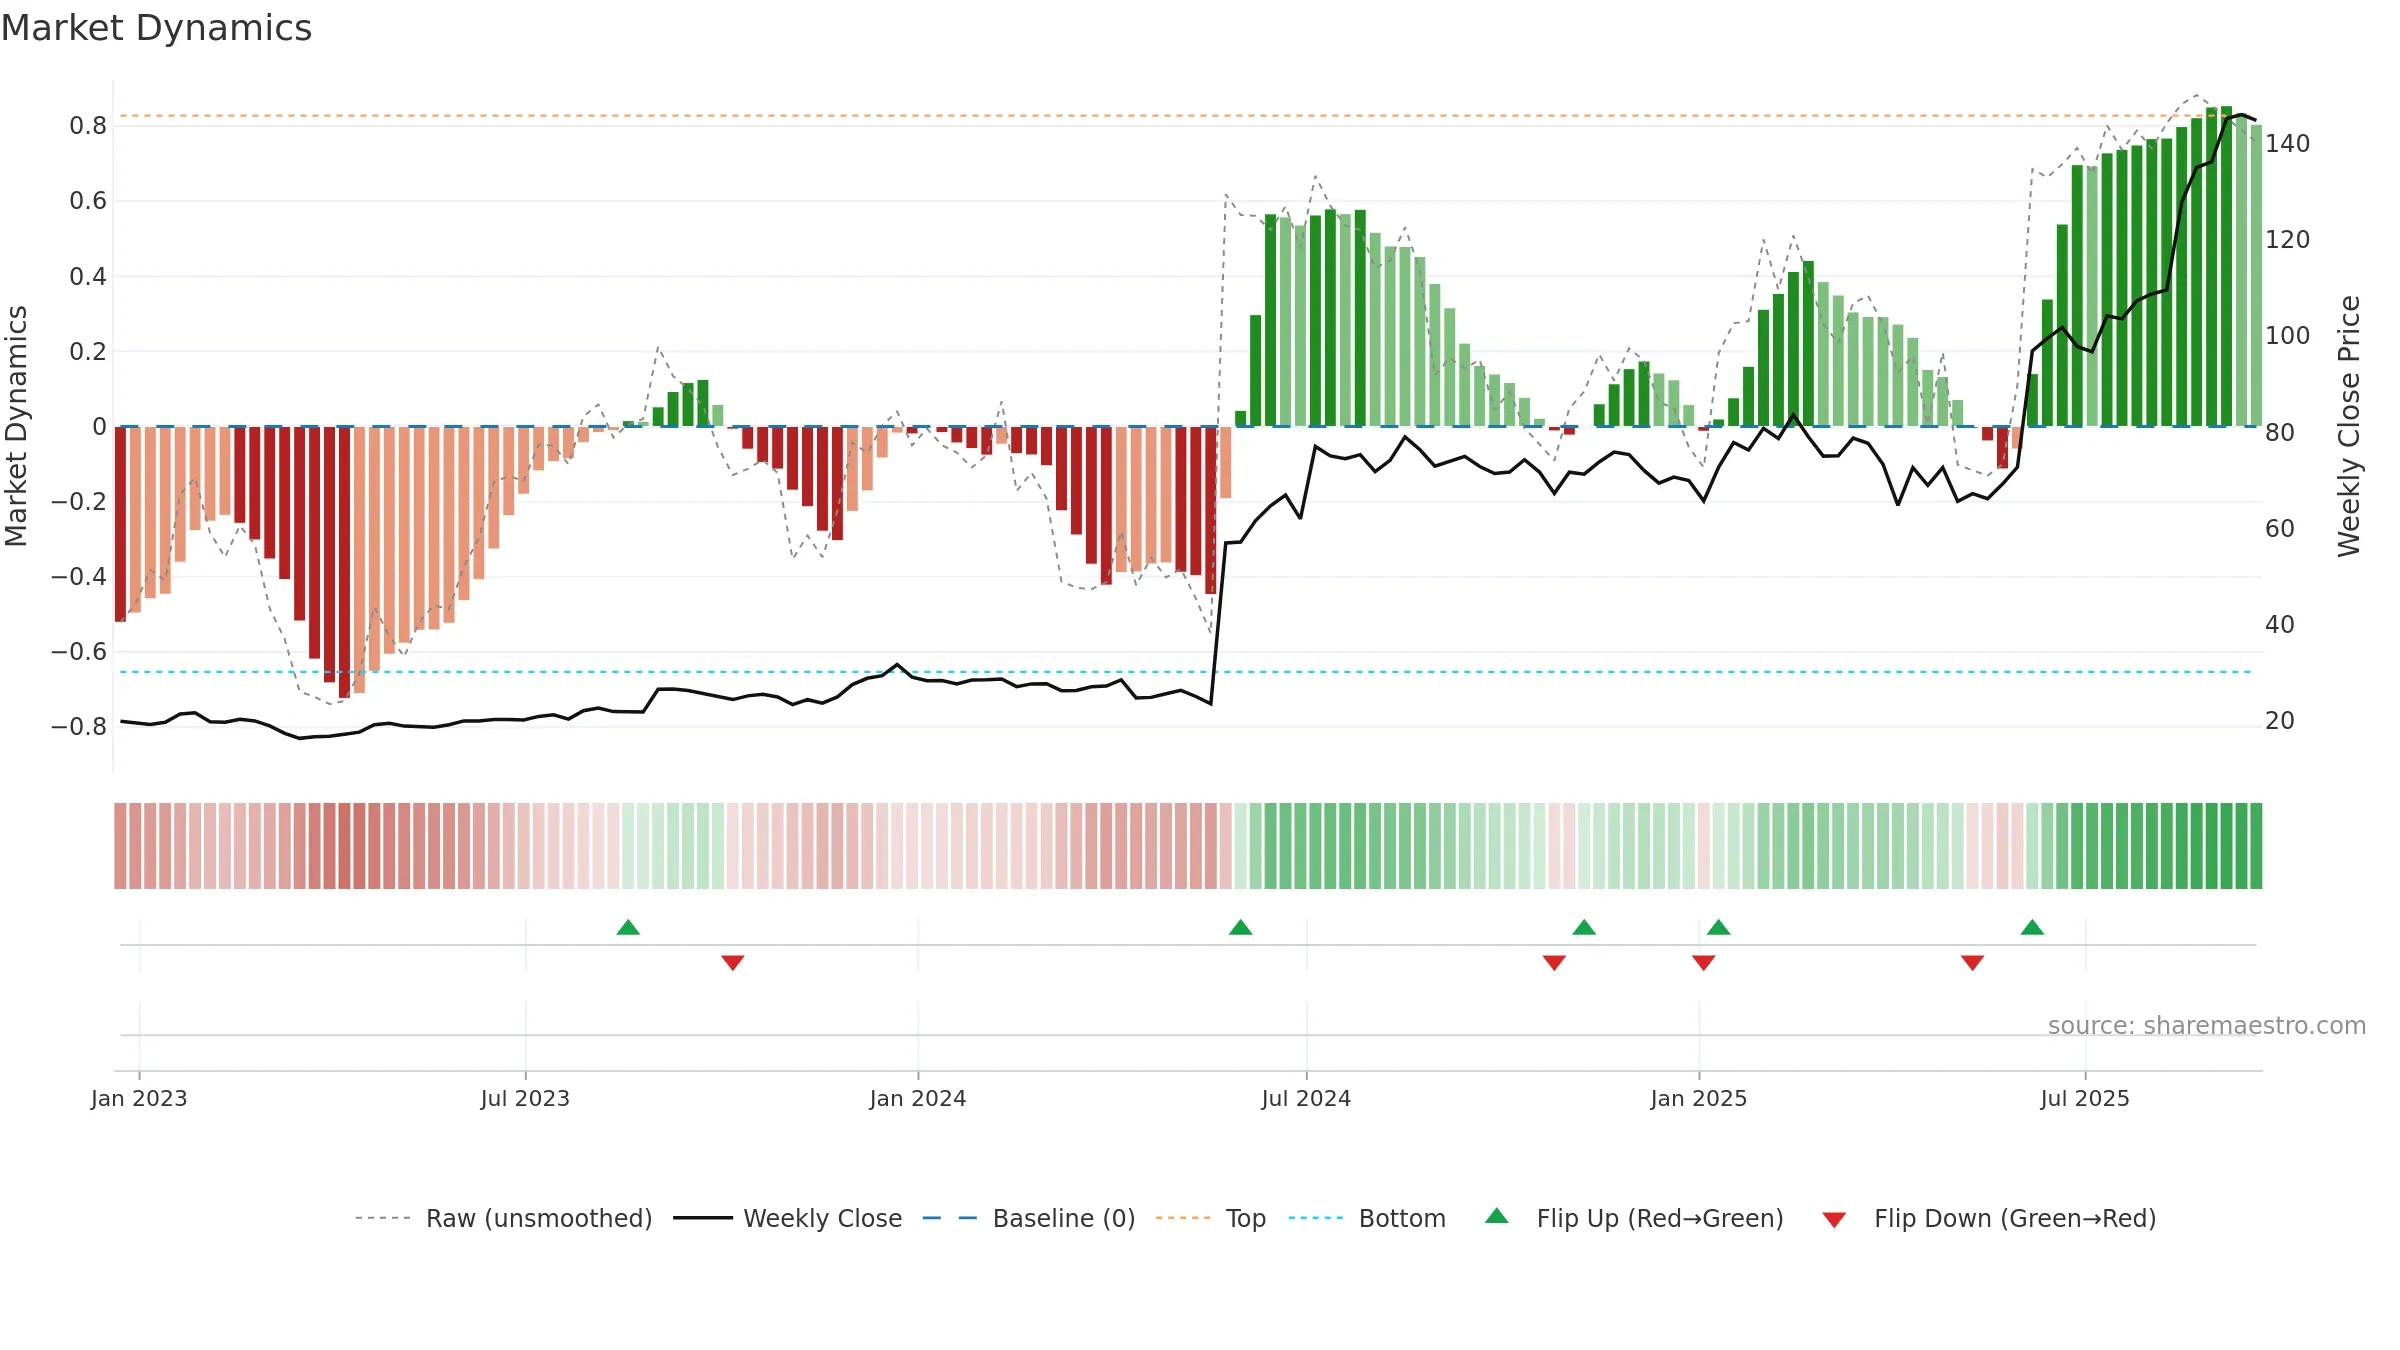Click the 0.8 left-axis tick label
Image resolution: width=2400 pixels, height=1350 pixels.
(88, 125)
